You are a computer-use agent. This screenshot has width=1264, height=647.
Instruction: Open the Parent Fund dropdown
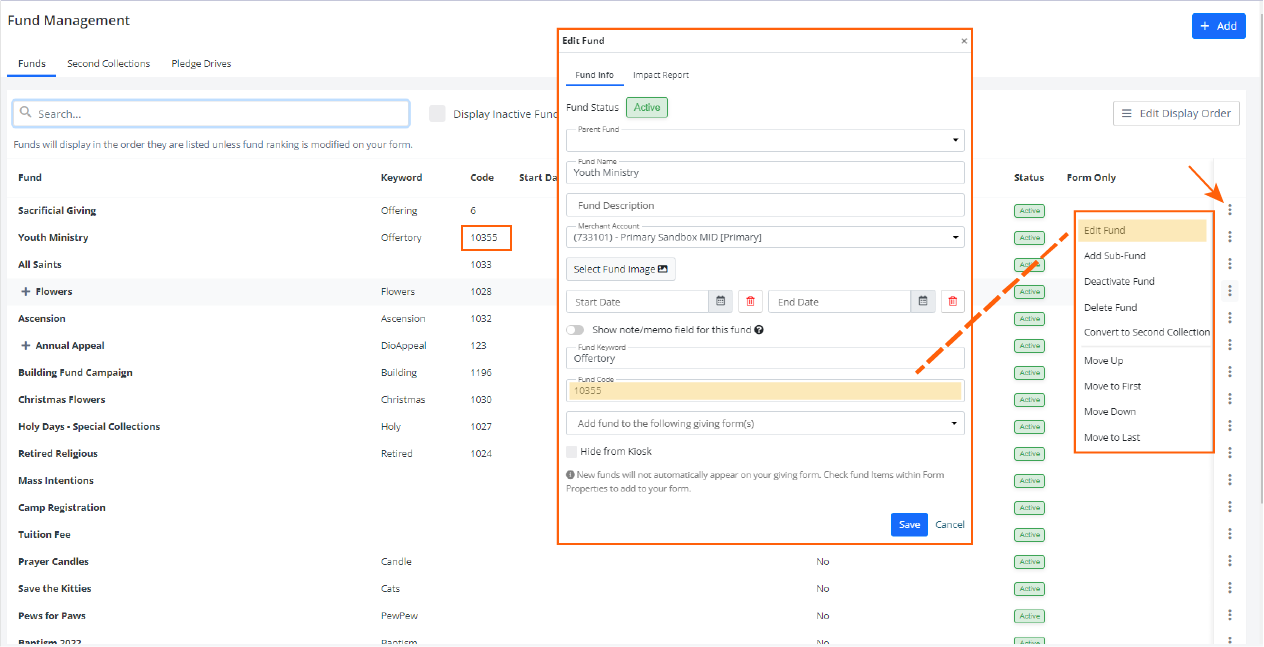pyautogui.click(x=765, y=140)
